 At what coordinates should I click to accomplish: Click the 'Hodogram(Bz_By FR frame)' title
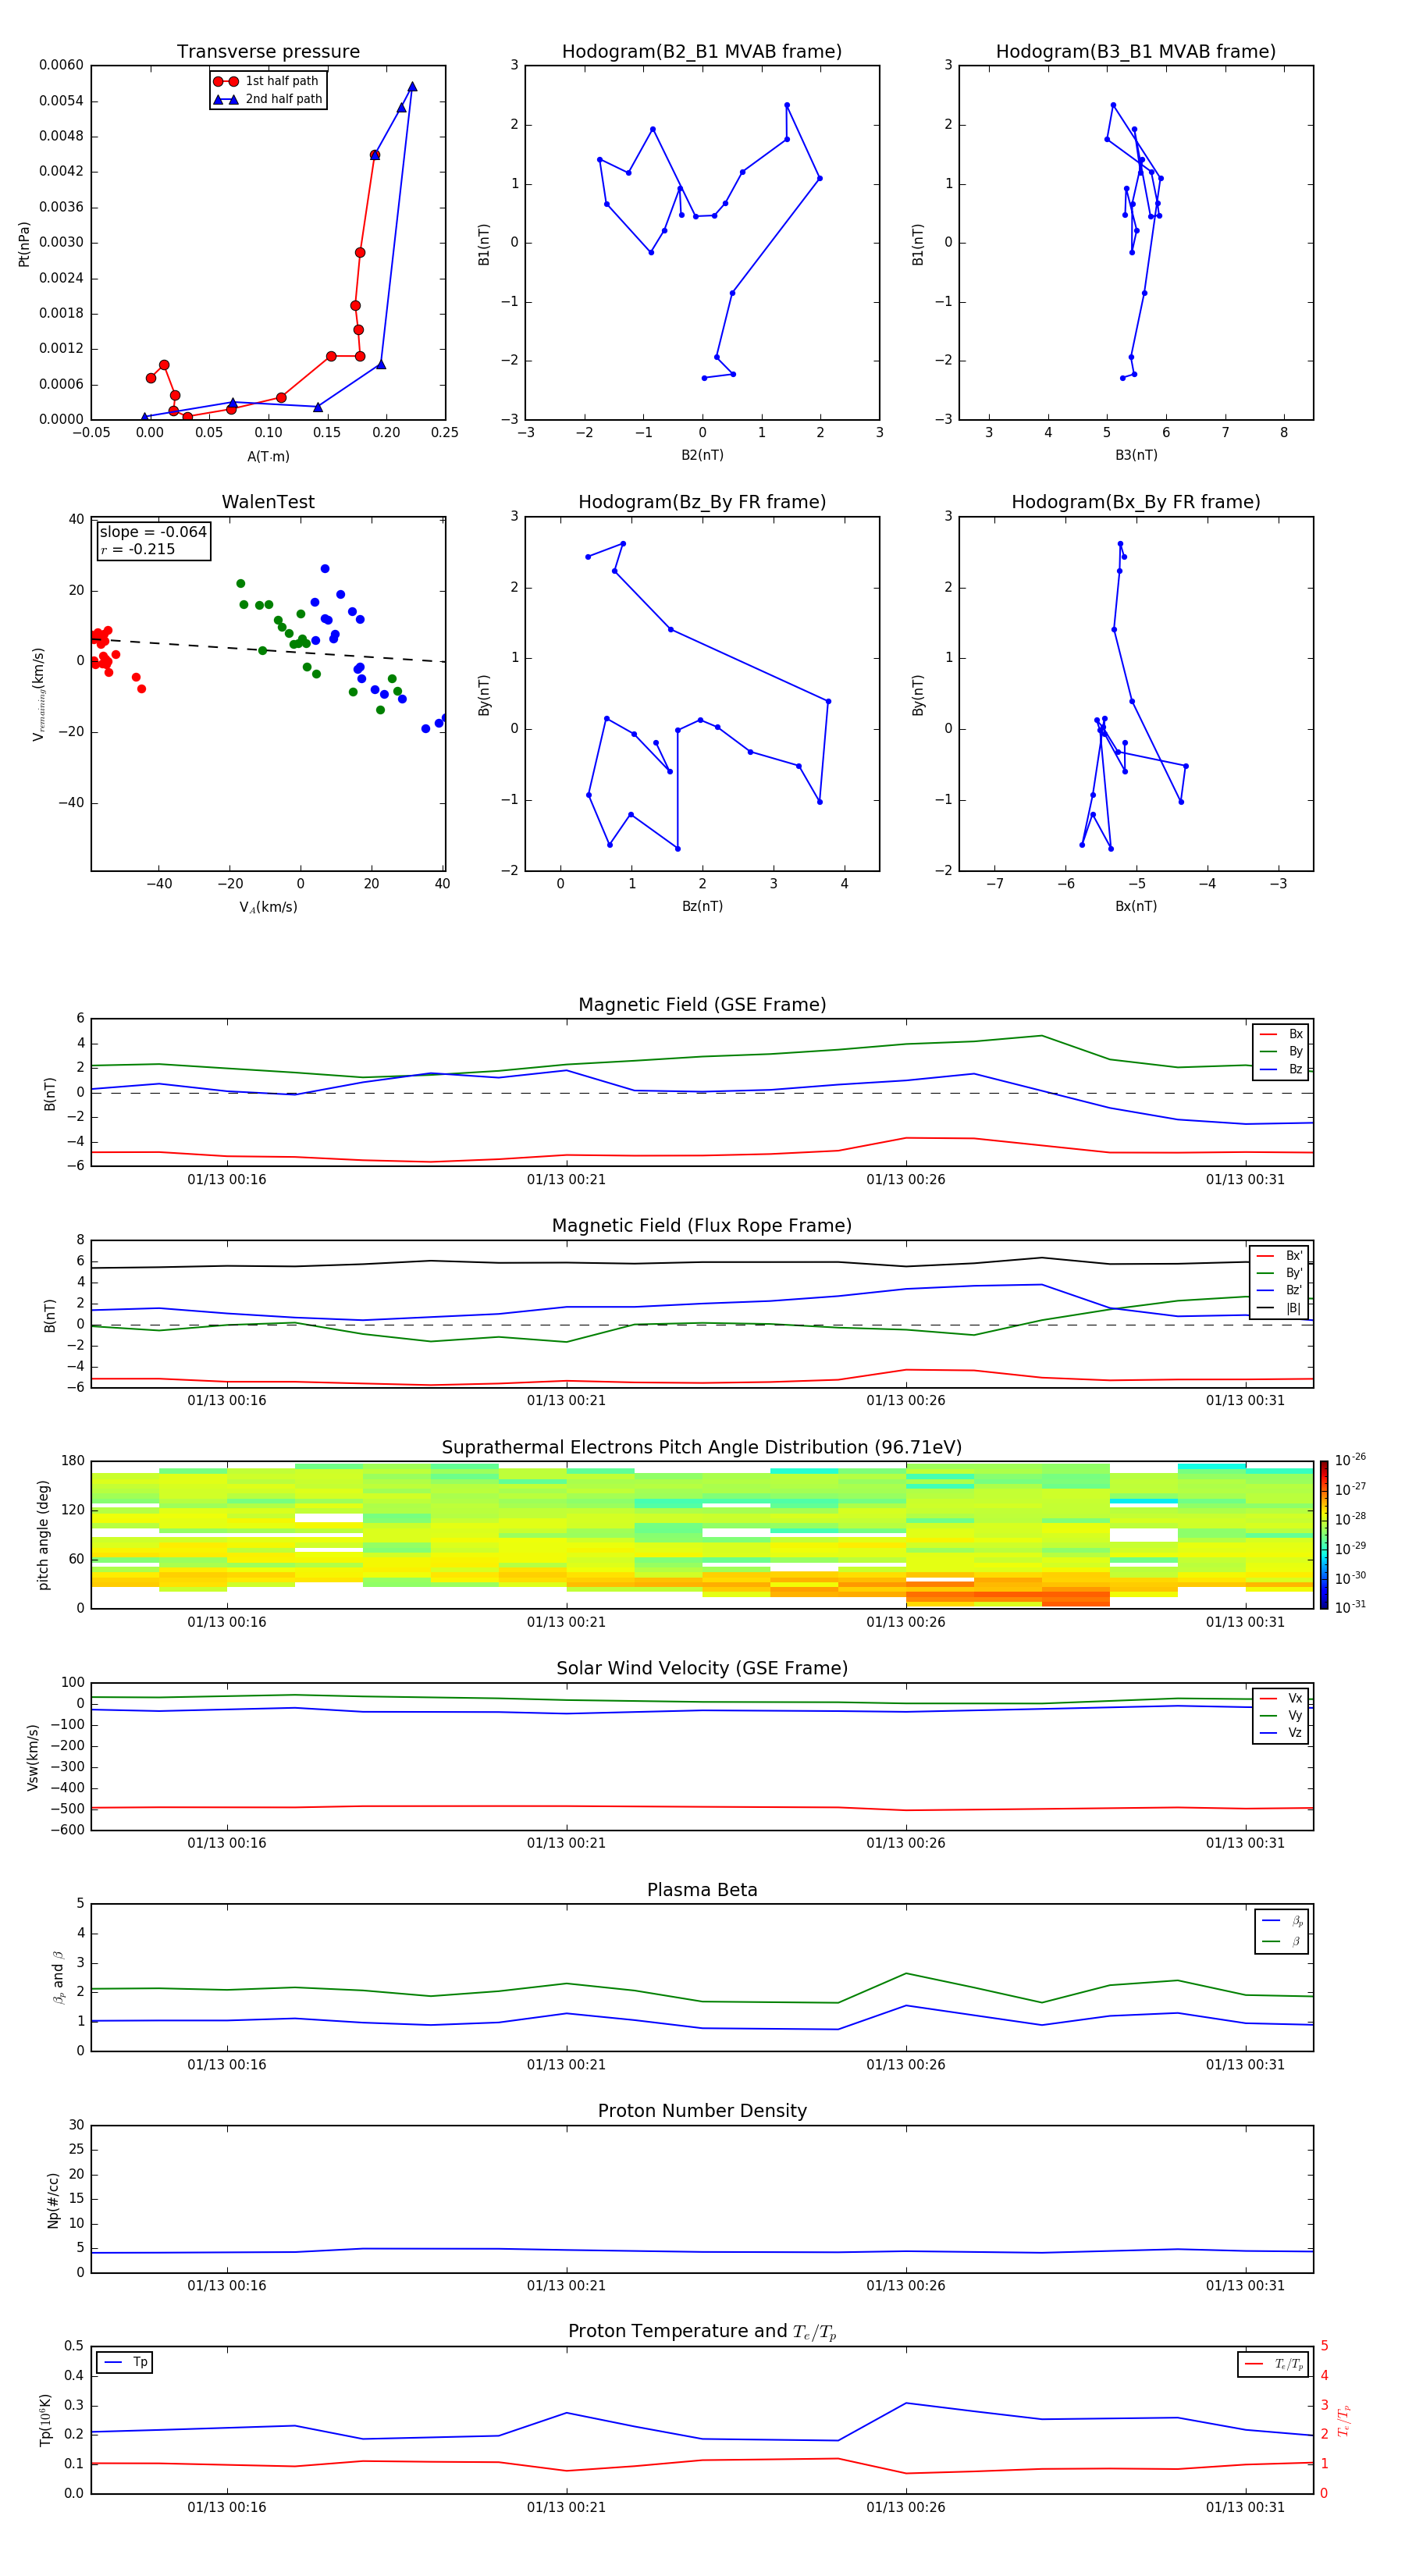702,502
